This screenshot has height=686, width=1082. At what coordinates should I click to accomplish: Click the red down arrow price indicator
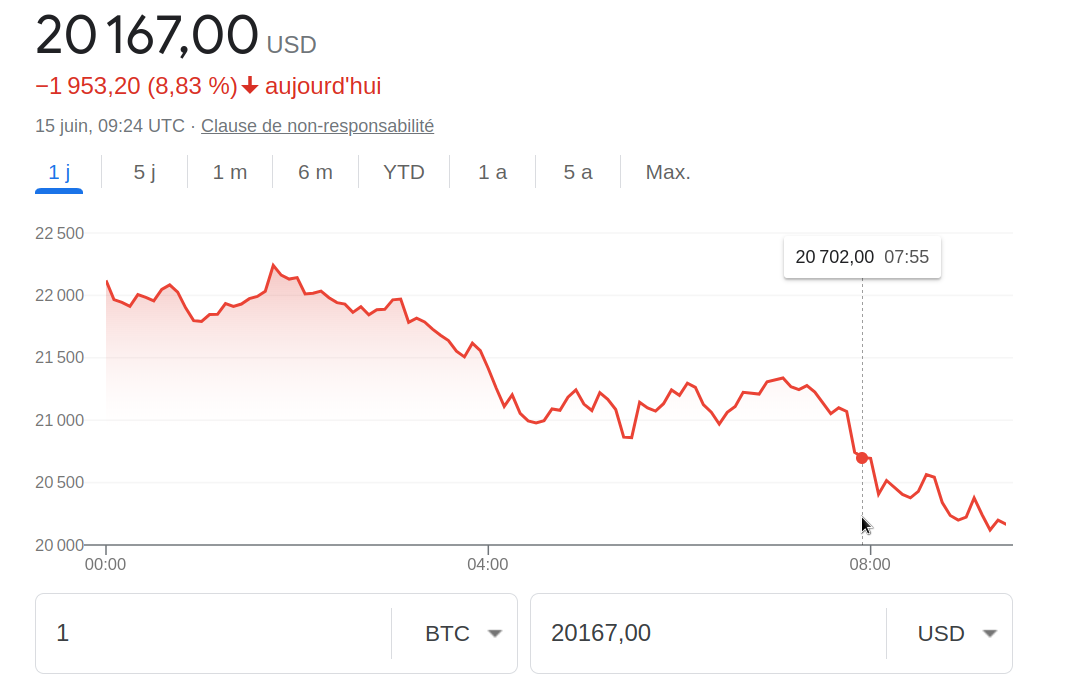250,87
